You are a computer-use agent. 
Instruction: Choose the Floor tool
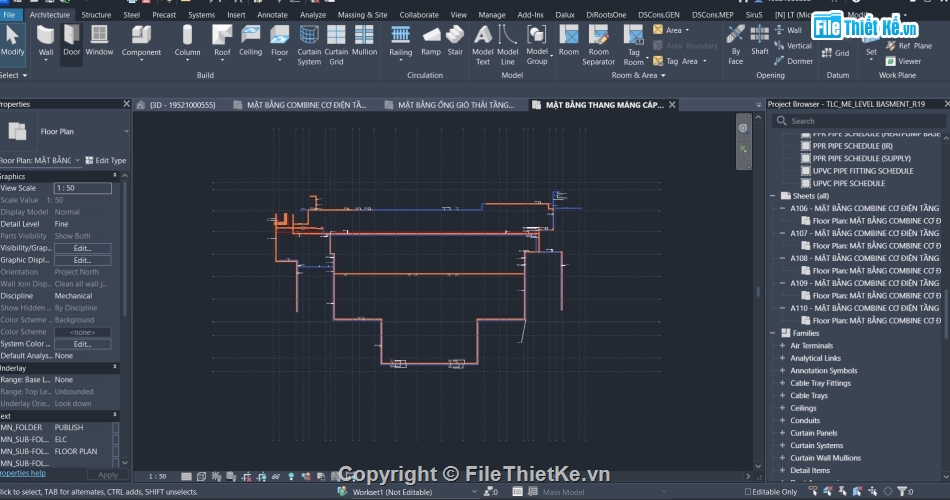coord(279,42)
